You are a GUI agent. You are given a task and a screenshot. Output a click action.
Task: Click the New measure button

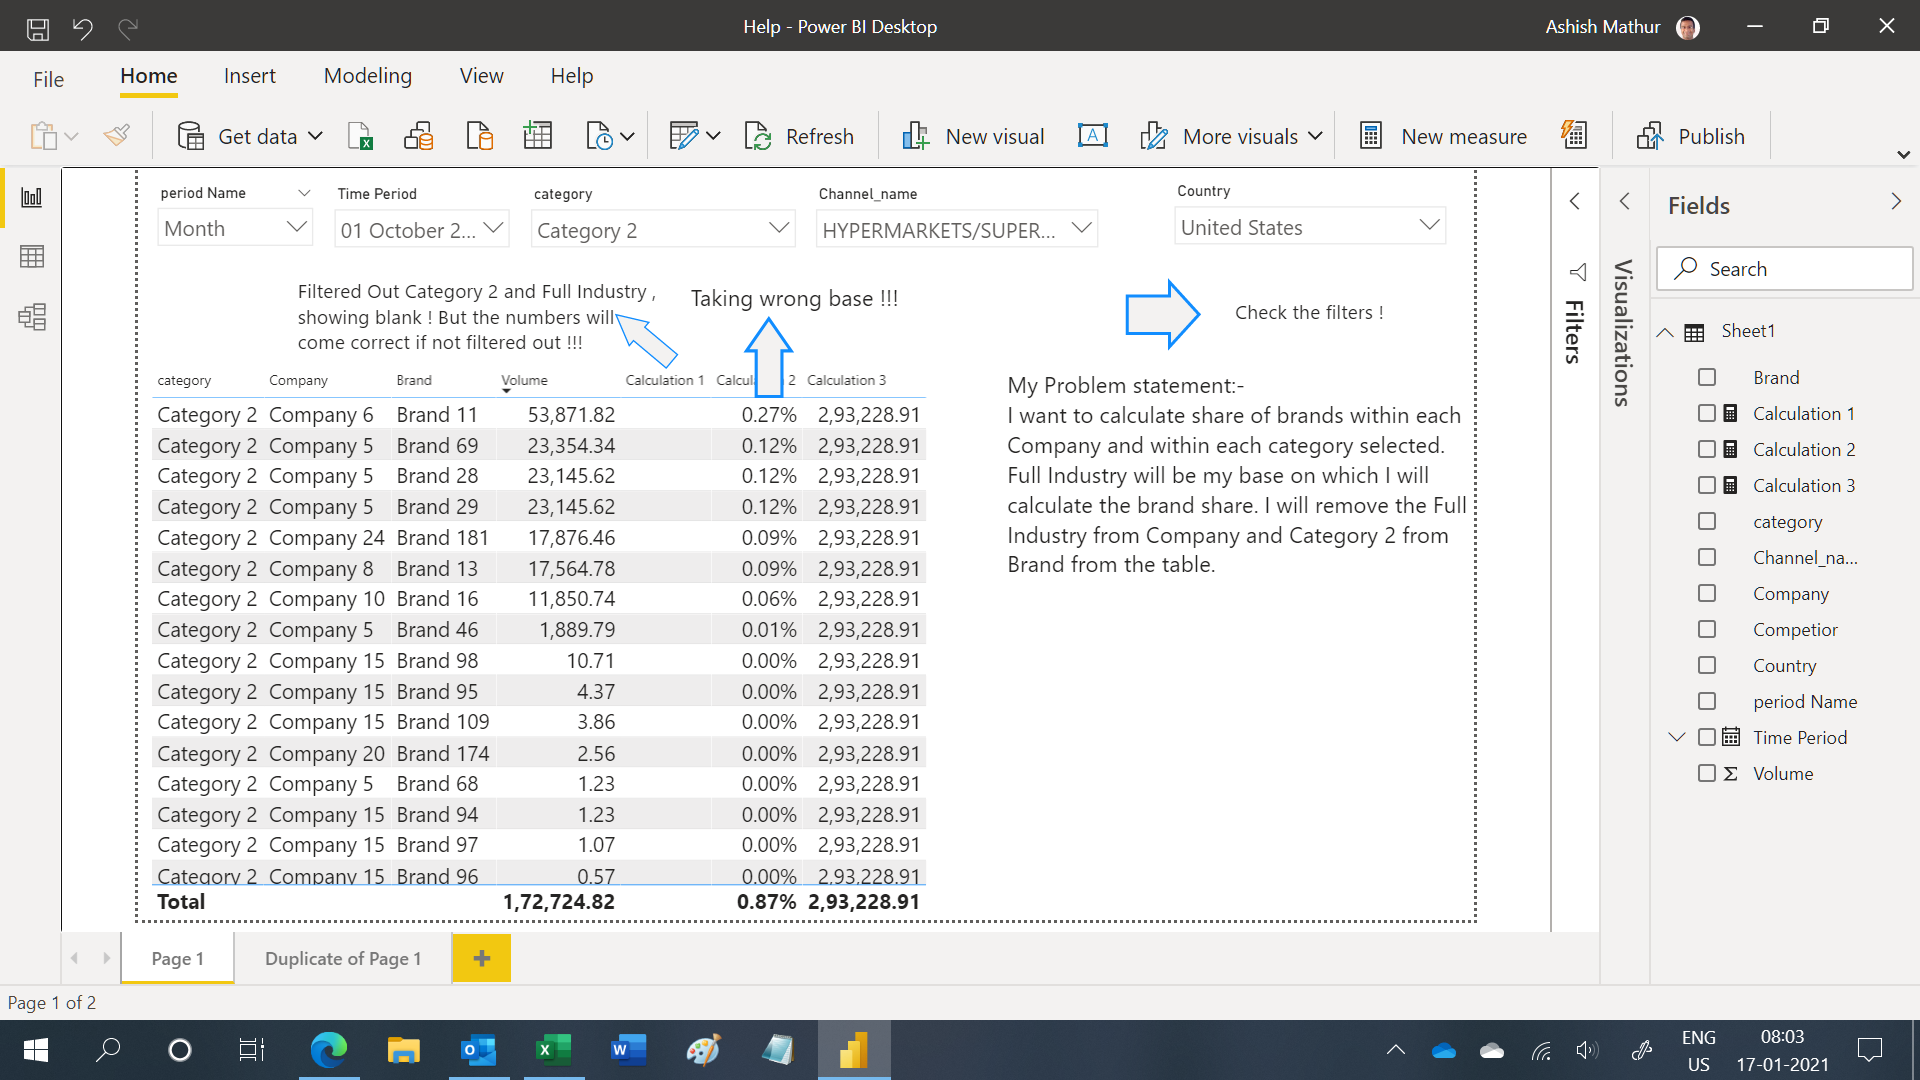(x=1444, y=136)
